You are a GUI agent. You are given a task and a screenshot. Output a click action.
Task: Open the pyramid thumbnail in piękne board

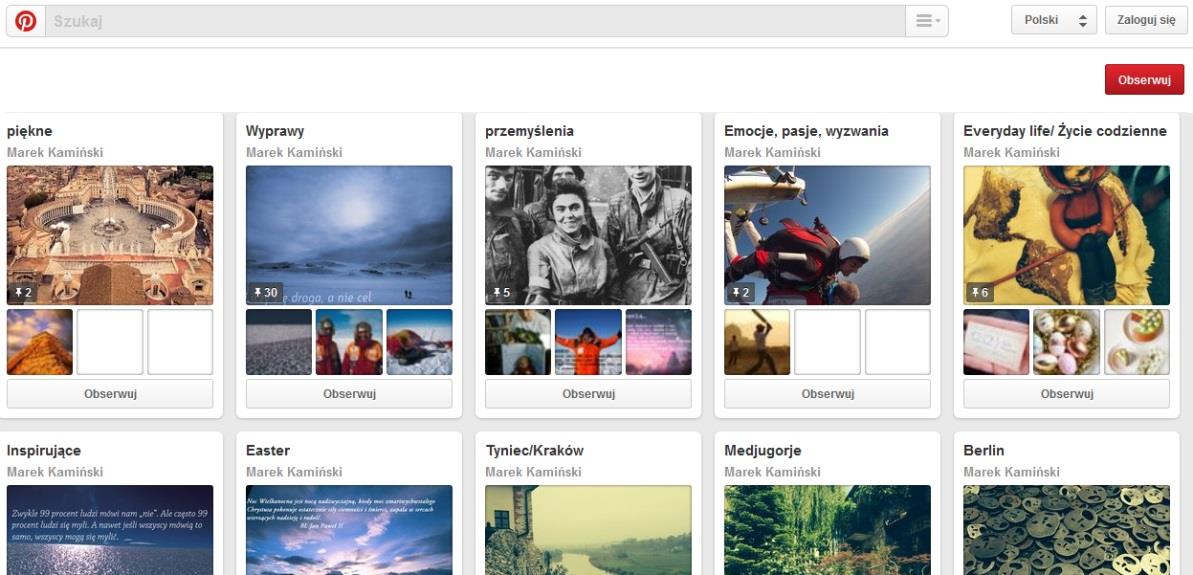coord(40,342)
